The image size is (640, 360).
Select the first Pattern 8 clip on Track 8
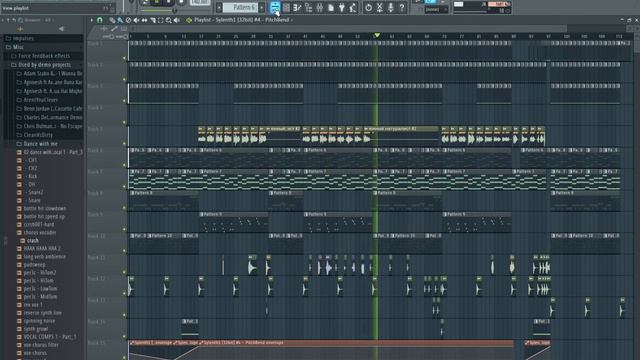(163, 201)
